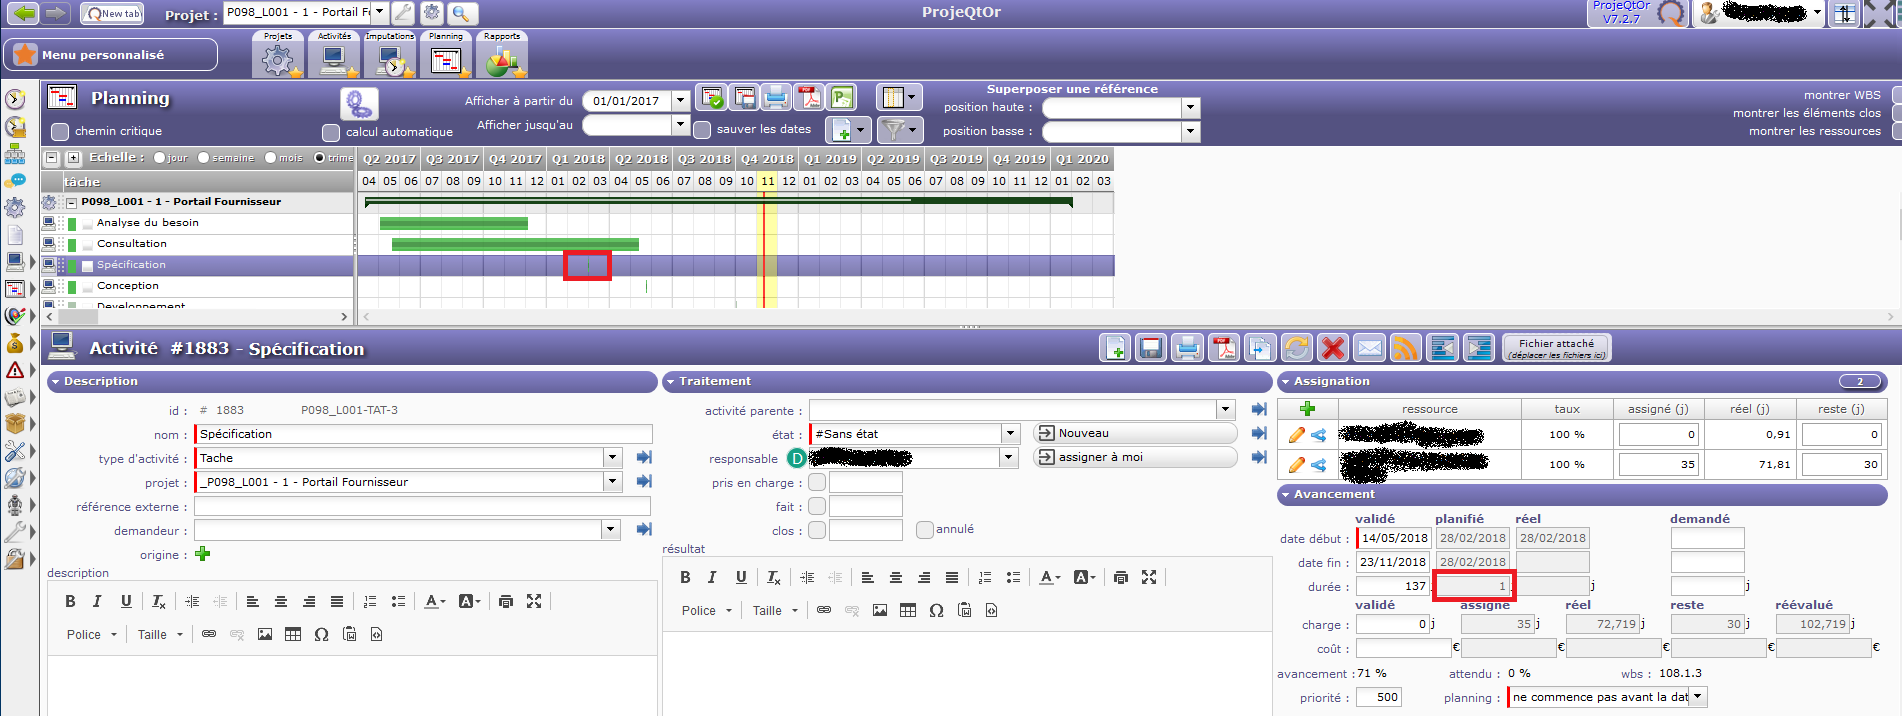1902x716 pixels.
Task: Enable the chemin critique checkbox
Action: click(x=60, y=132)
